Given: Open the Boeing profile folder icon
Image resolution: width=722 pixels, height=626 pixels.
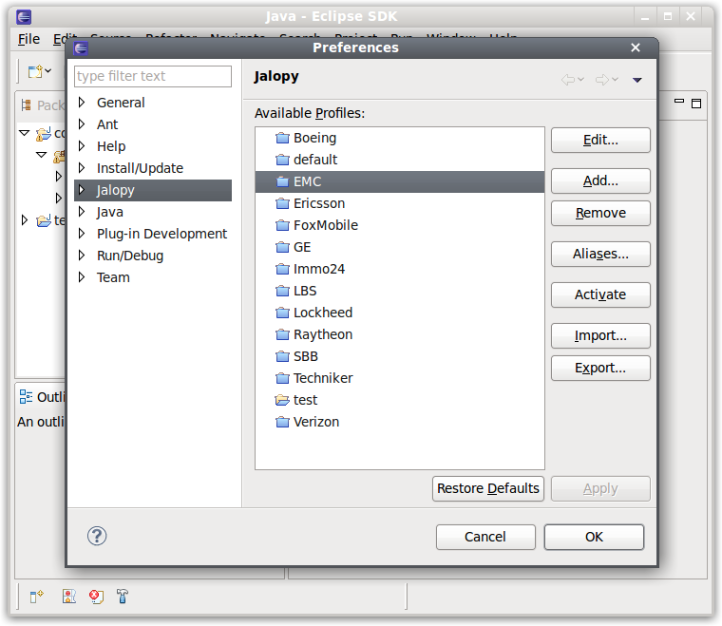Looking at the screenshot, I should (282, 138).
